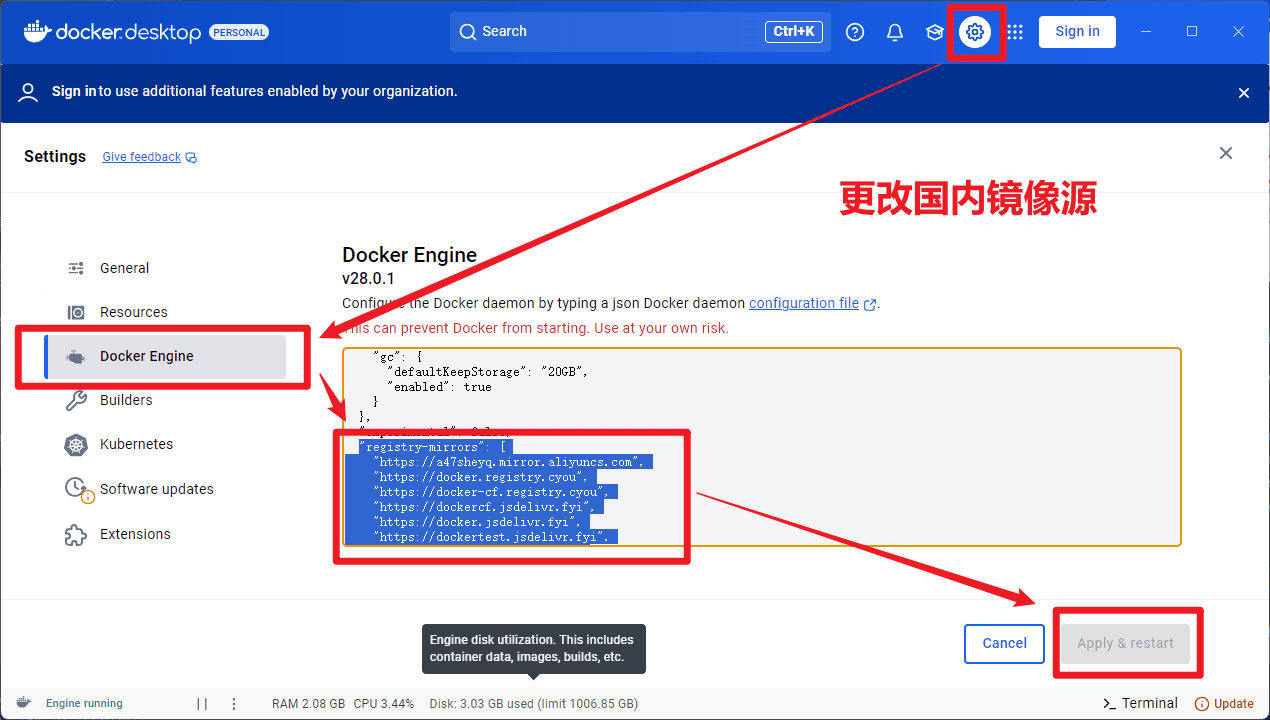Open the Terminal from the status bar
This screenshot has width=1270, height=720.
click(x=1140, y=703)
